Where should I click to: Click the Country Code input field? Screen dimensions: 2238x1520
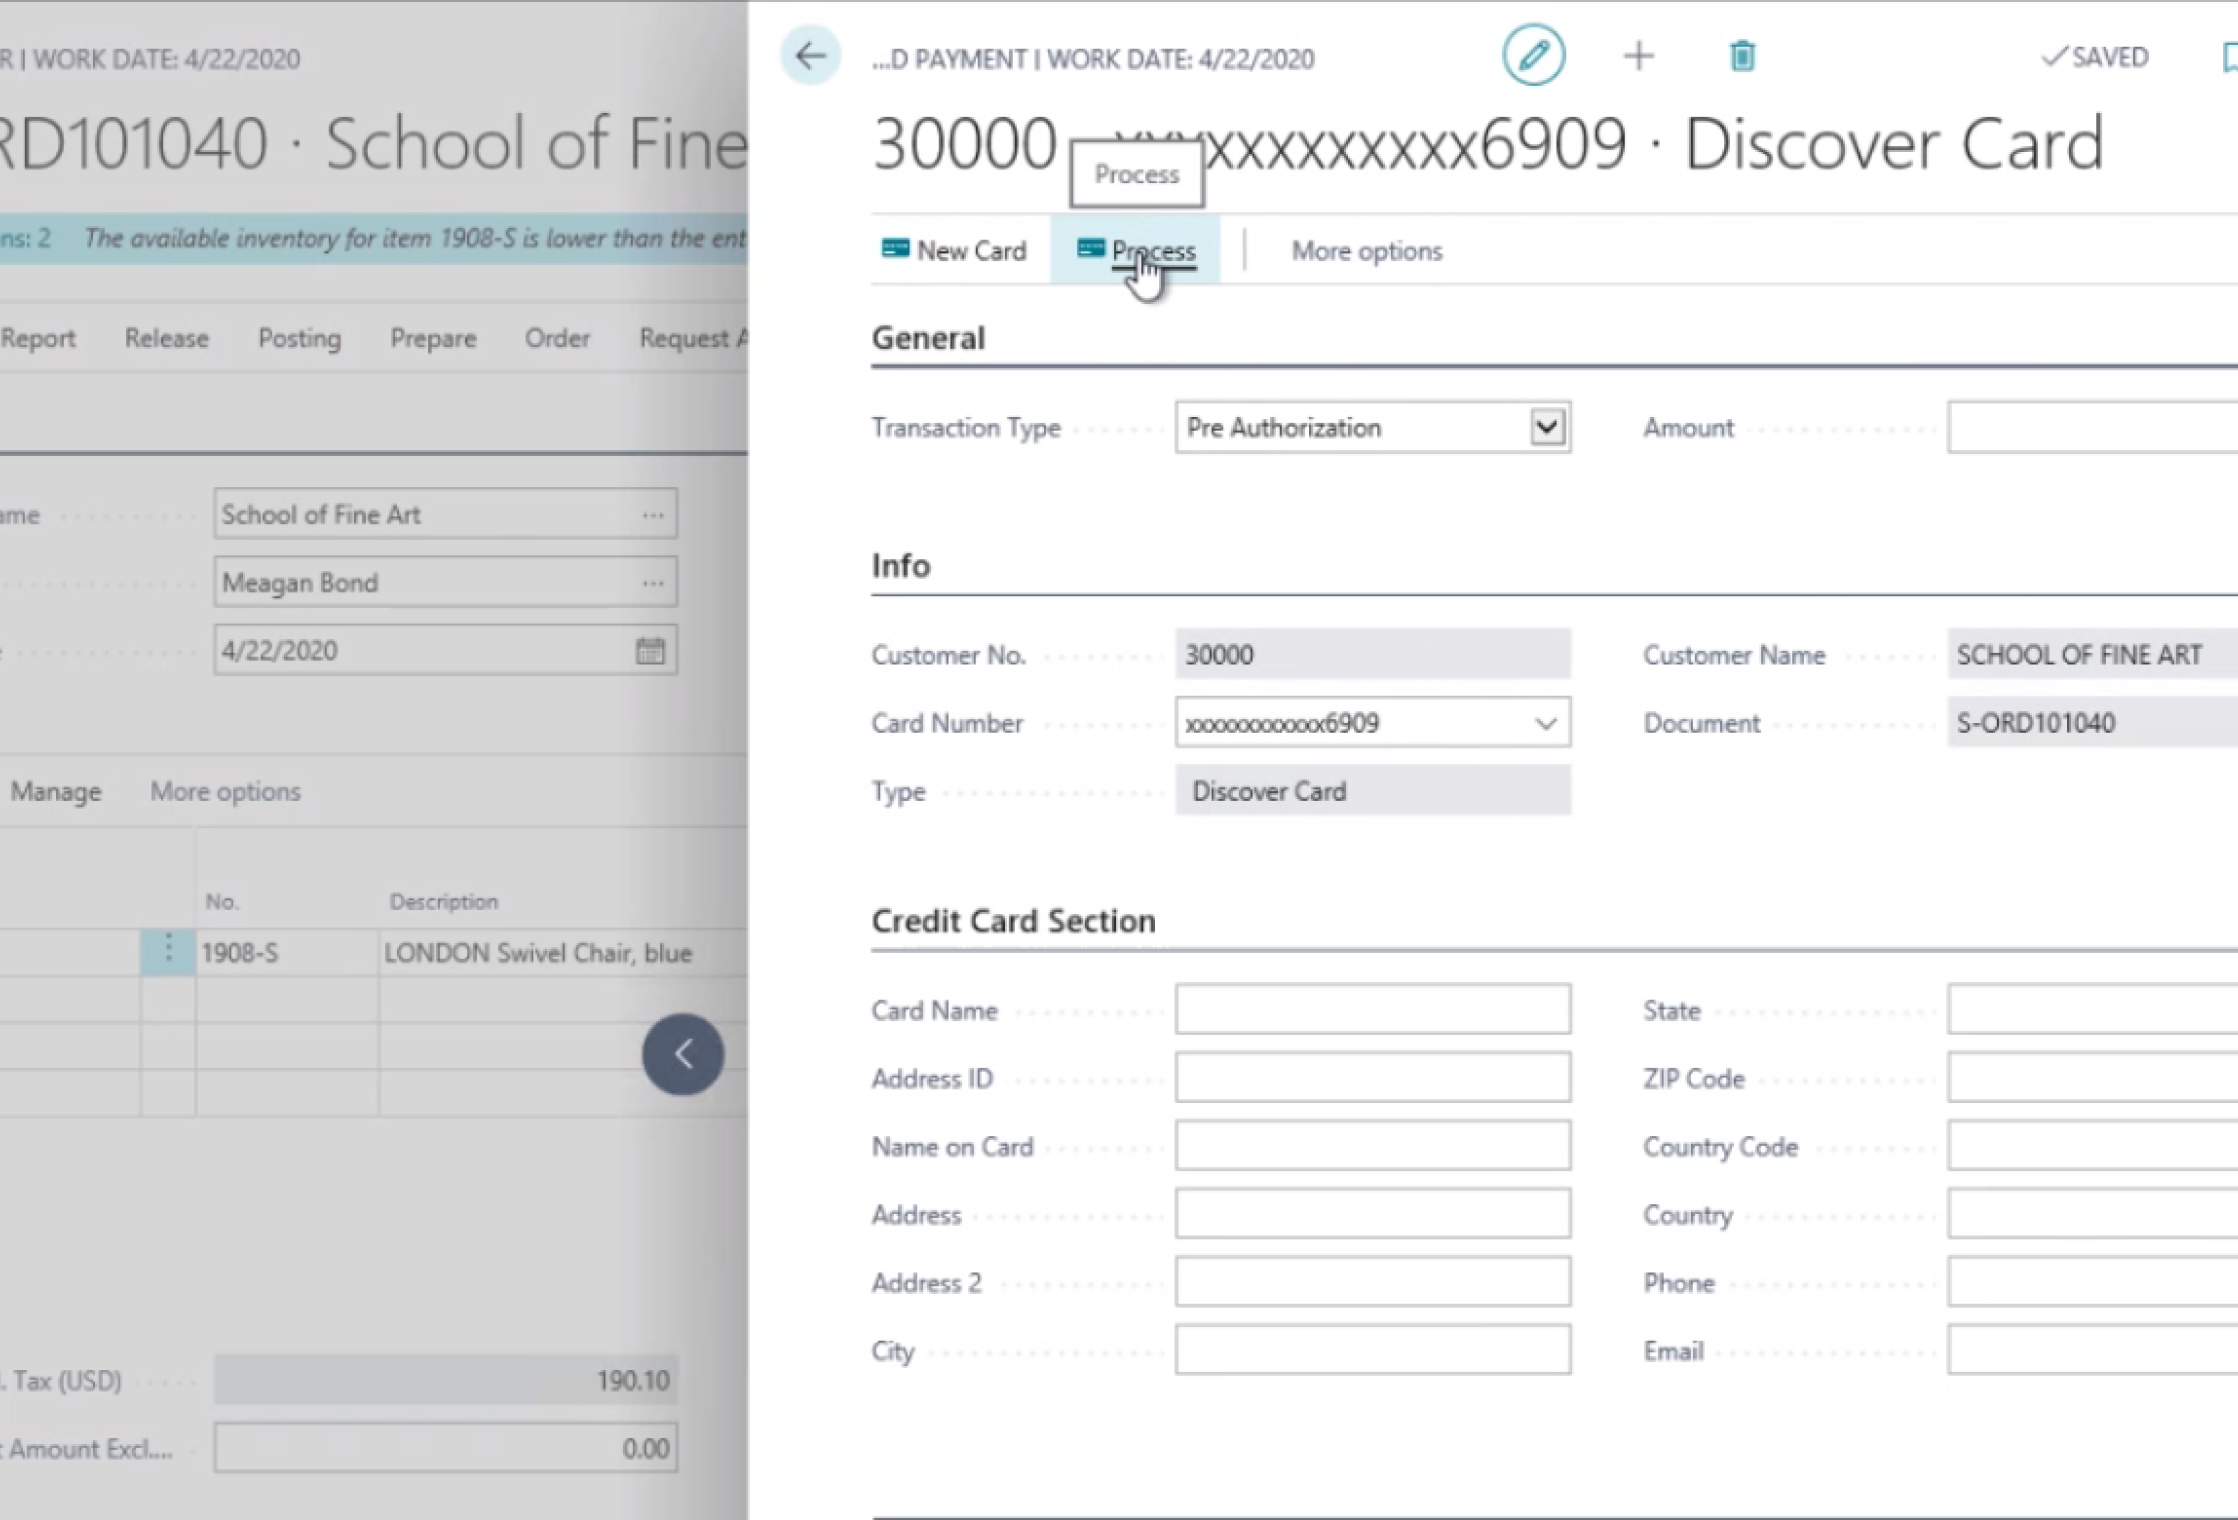(2092, 1145)
